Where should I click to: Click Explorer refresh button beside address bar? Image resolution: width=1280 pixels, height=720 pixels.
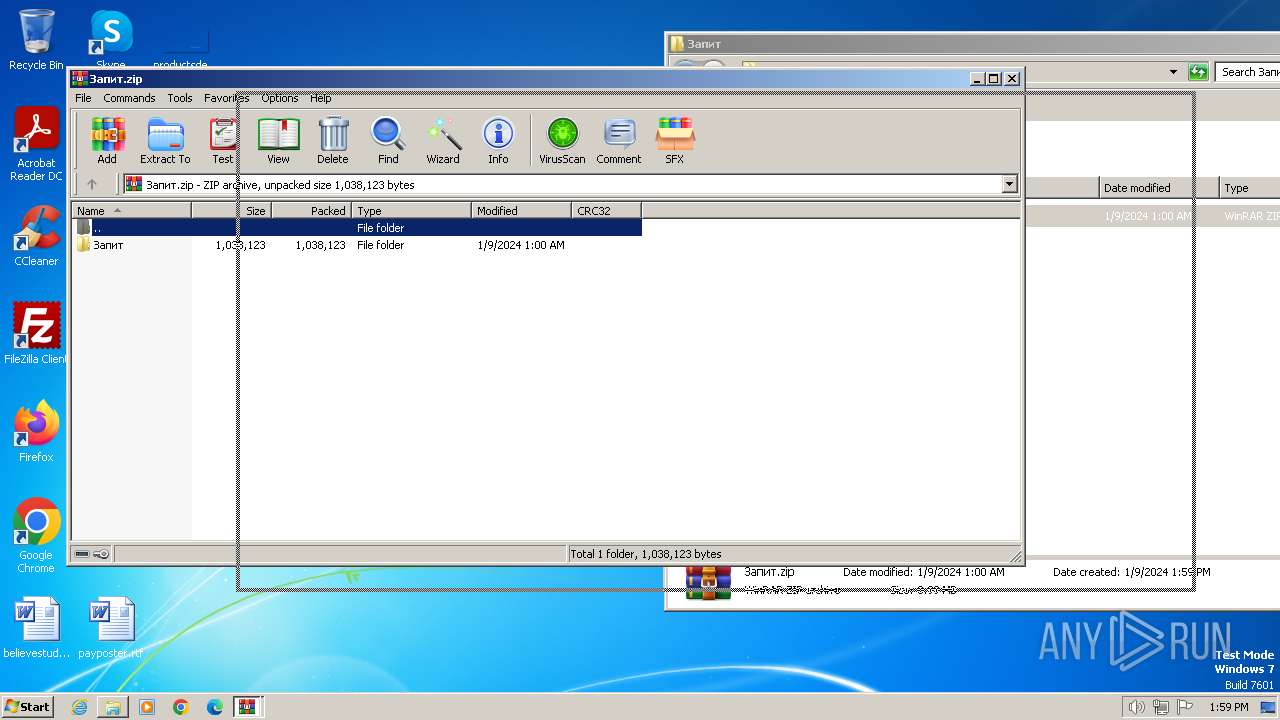[1197, 72]
